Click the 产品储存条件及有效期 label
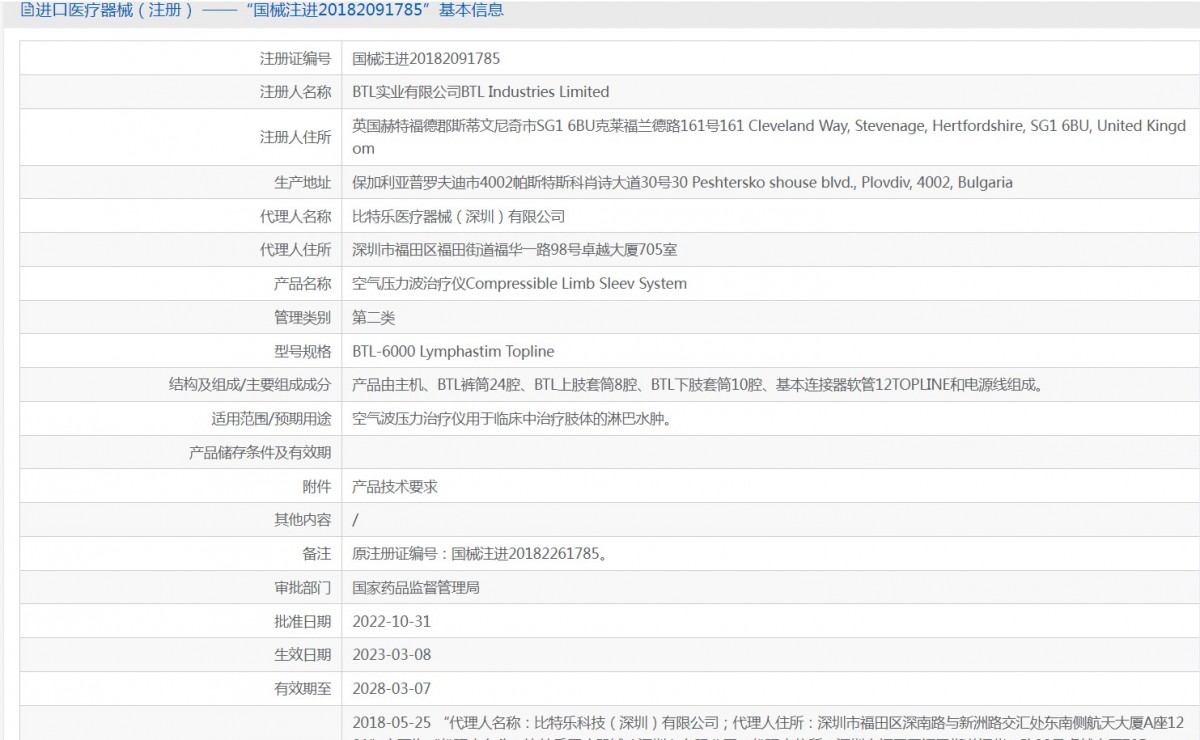This screenshot has width=1200, height=740. coord(260,453)
